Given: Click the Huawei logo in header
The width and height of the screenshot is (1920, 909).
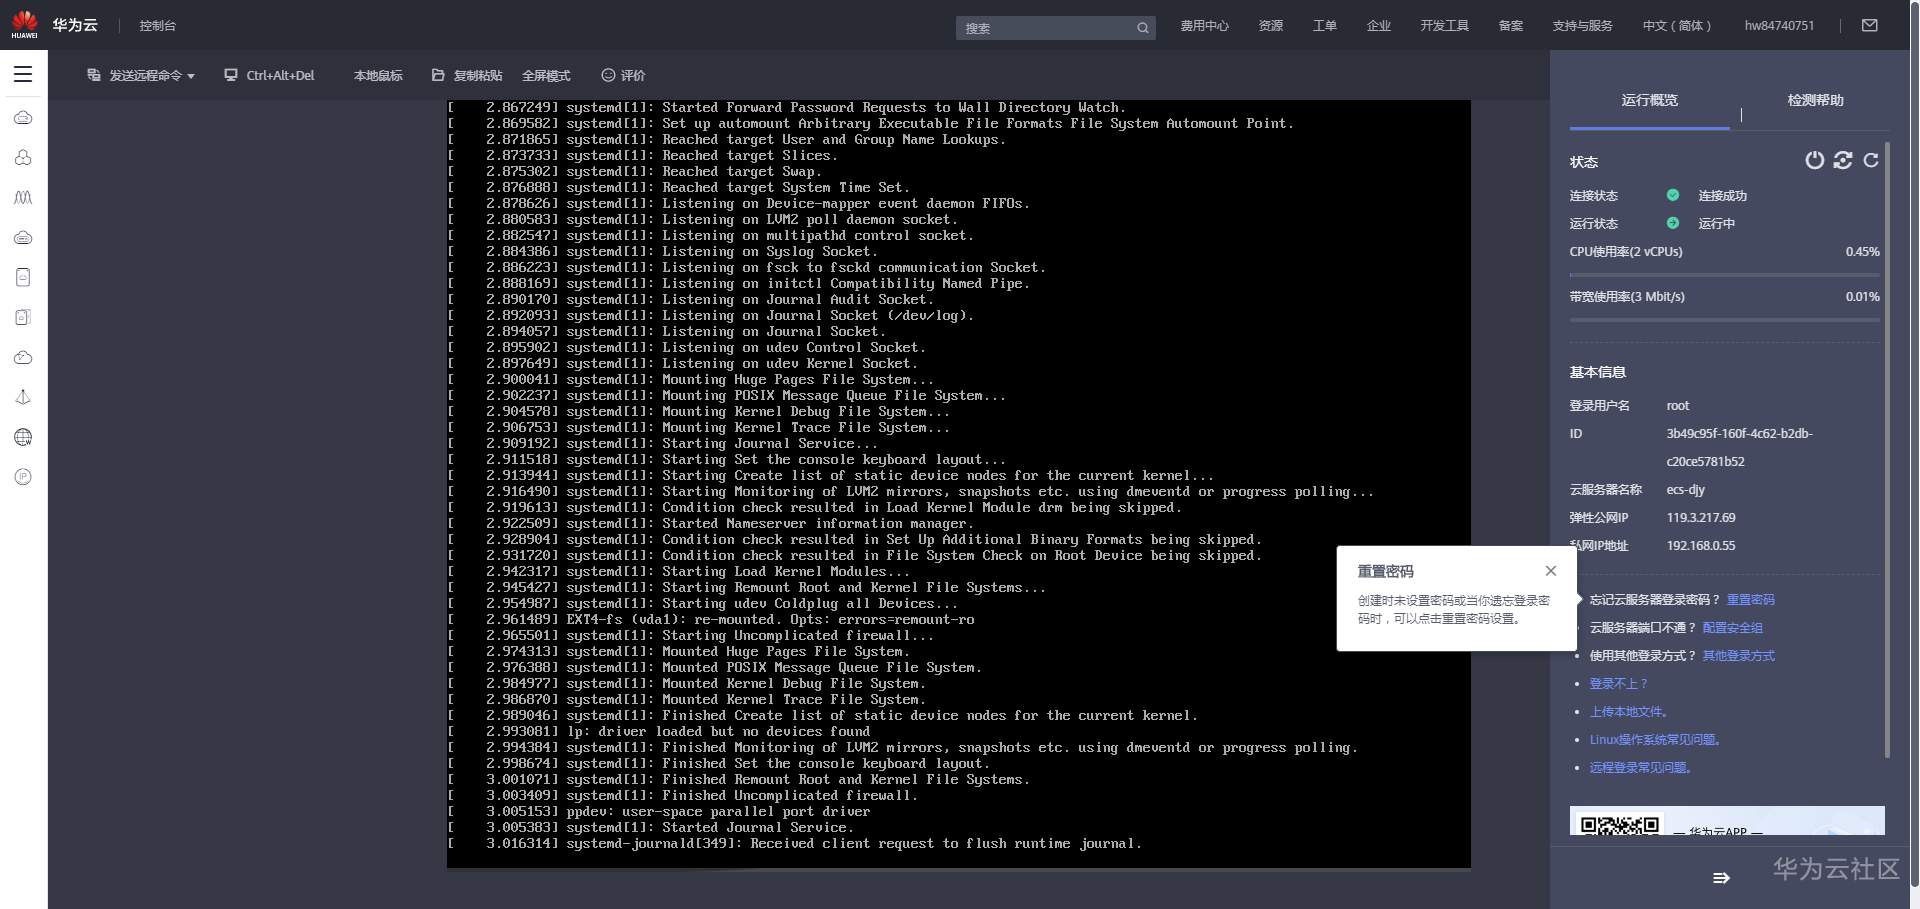Looking at the screenshot, I should [x=24, y=24].
